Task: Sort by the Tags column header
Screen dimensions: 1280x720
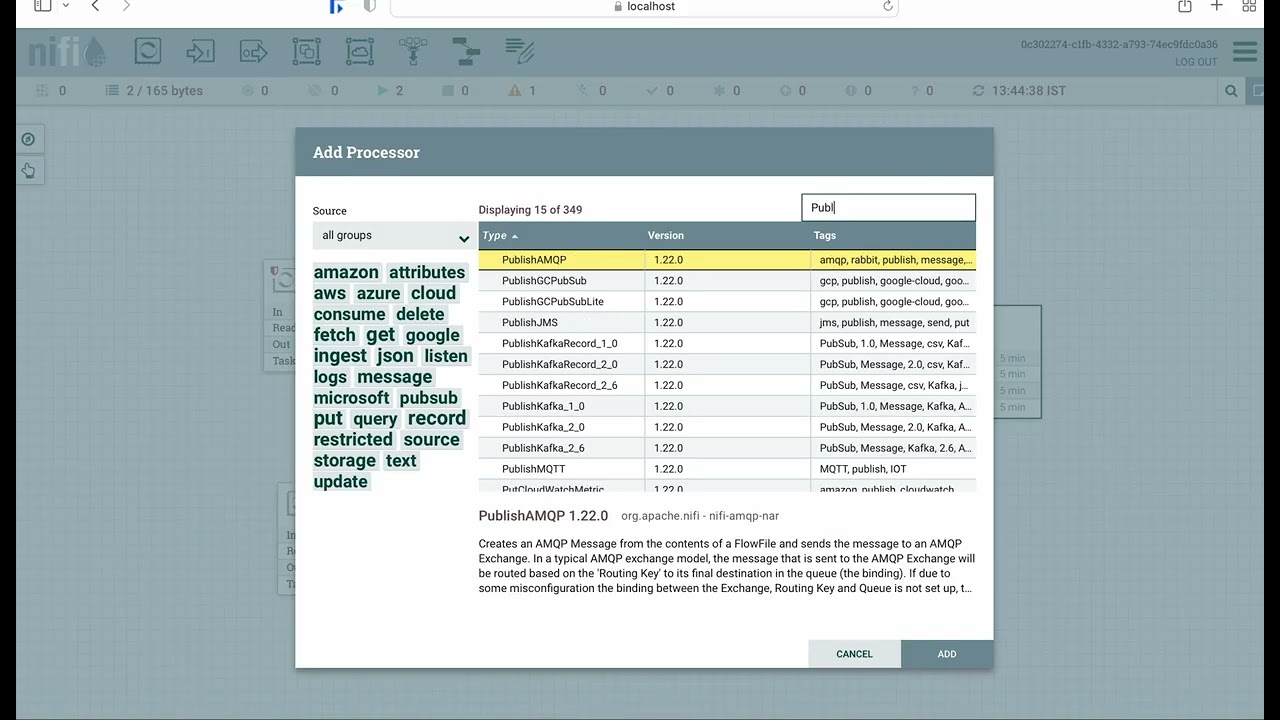Action: point(893,236)
